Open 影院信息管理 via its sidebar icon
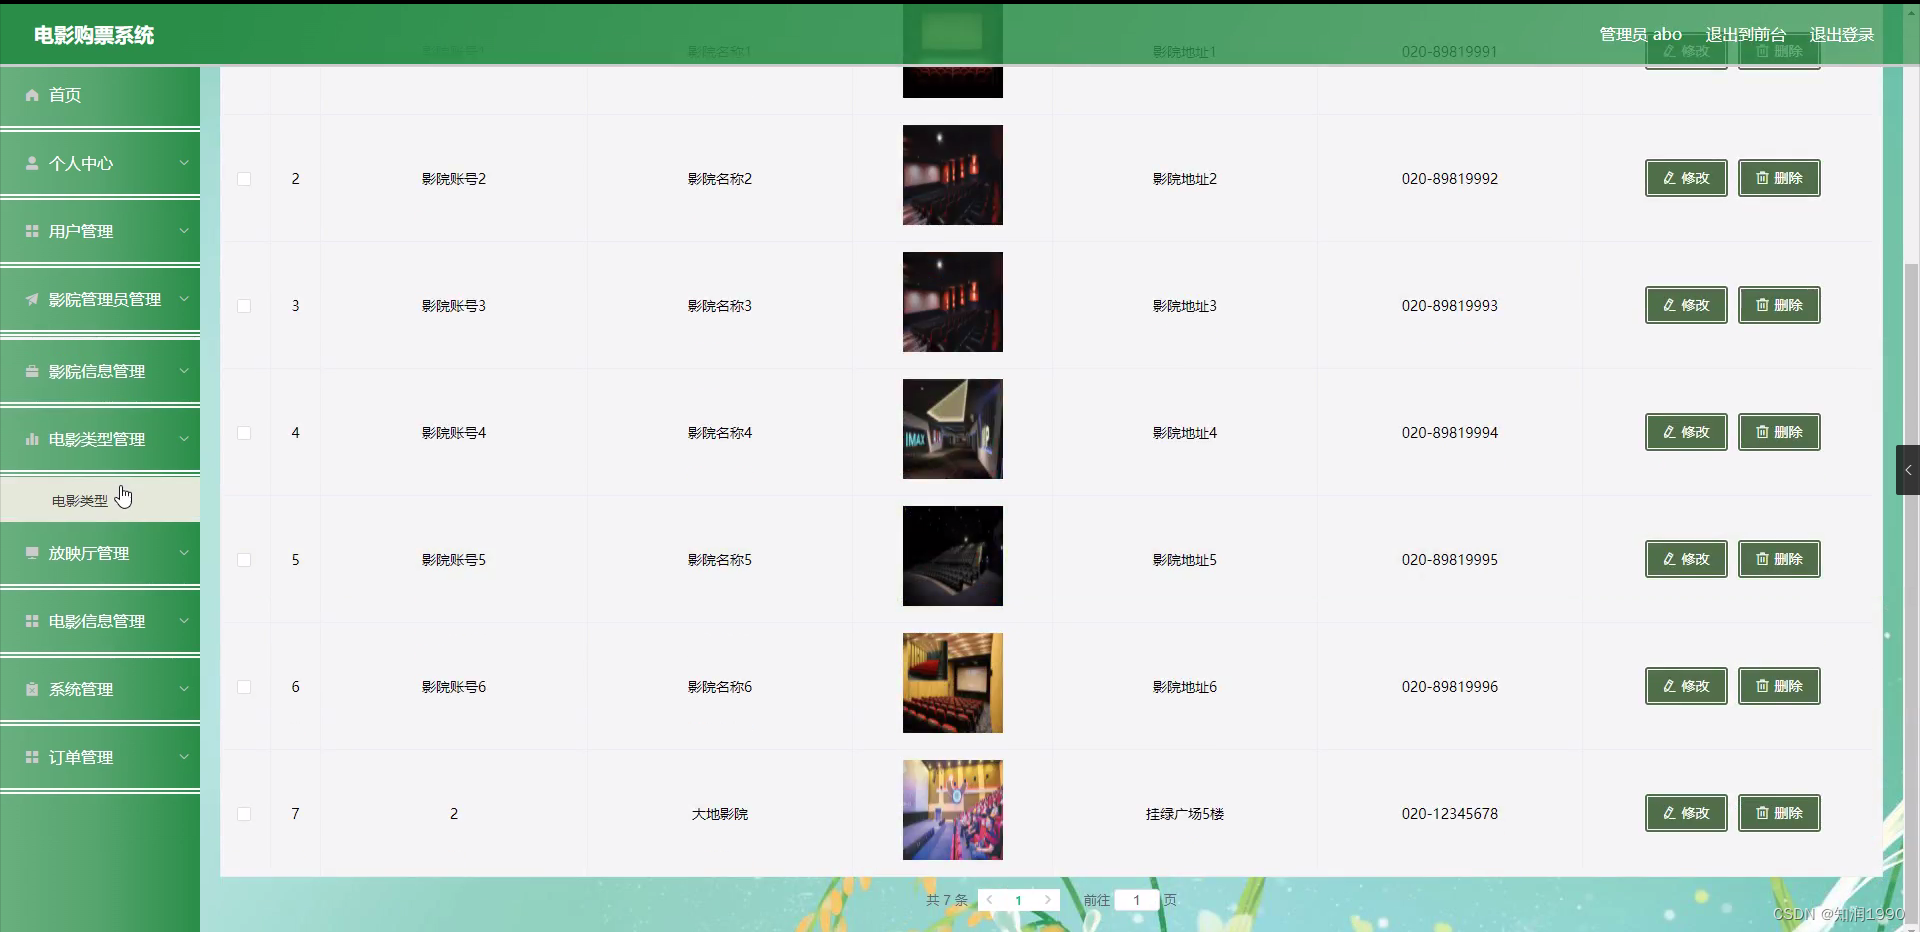 31,371
